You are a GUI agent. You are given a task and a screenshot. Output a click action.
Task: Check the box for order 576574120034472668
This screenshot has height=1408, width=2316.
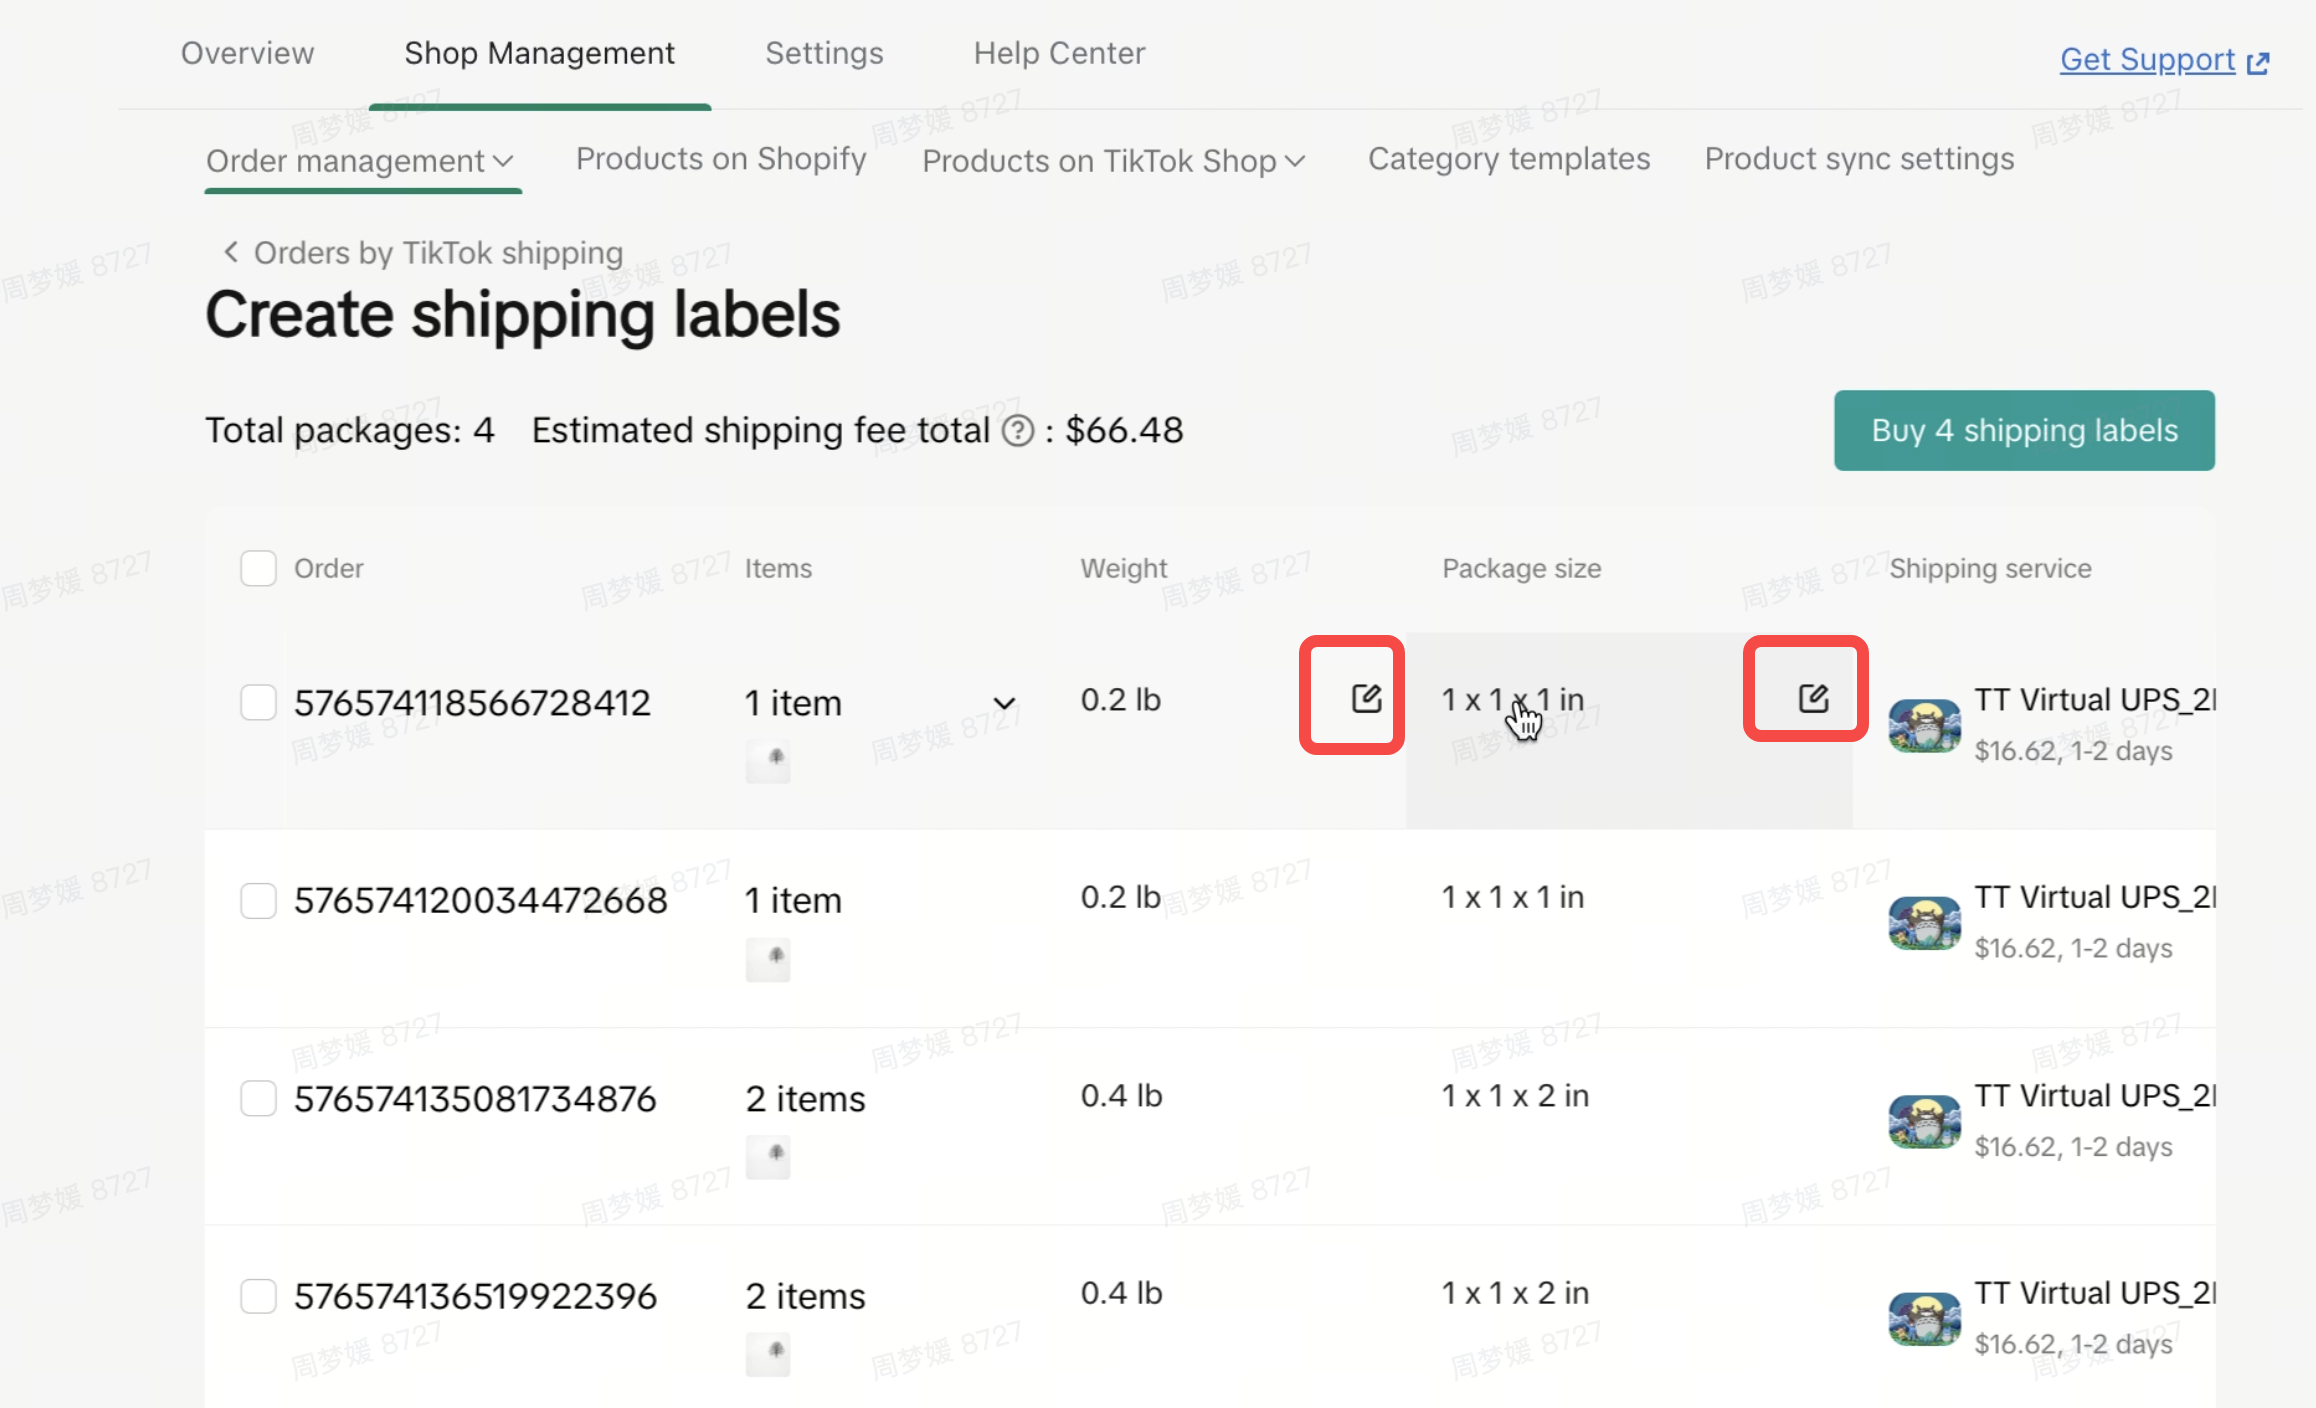click(258, 900)
